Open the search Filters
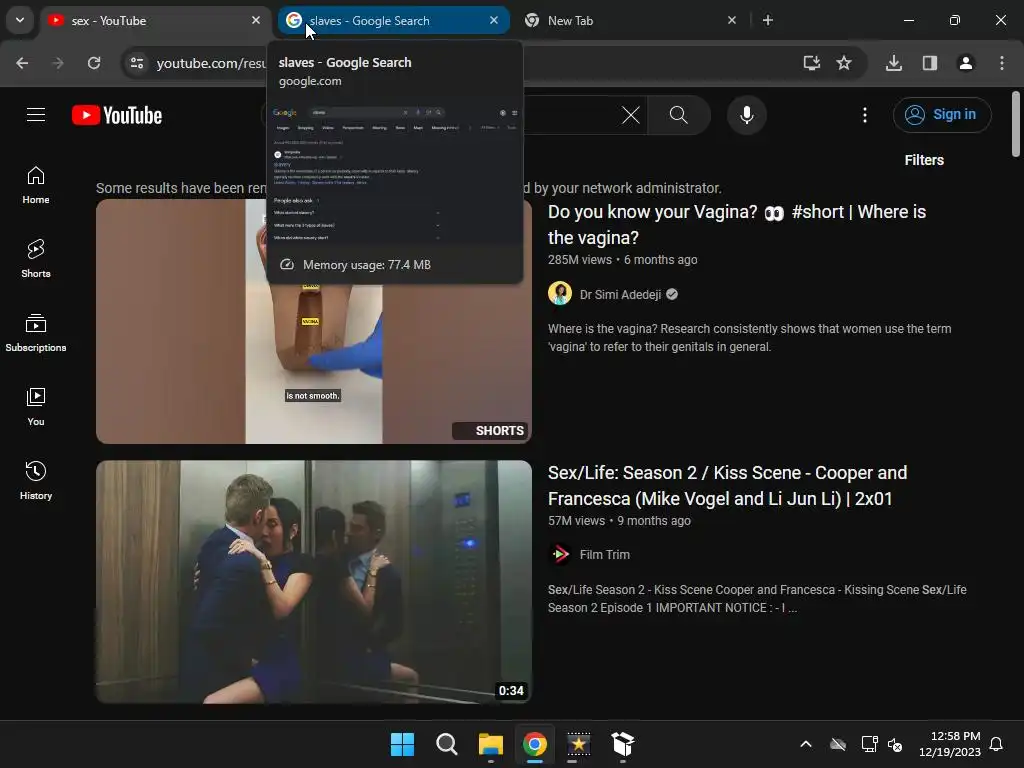This screenshot has width=1024, height=768. pyautogui.click(x=923, y=160)
